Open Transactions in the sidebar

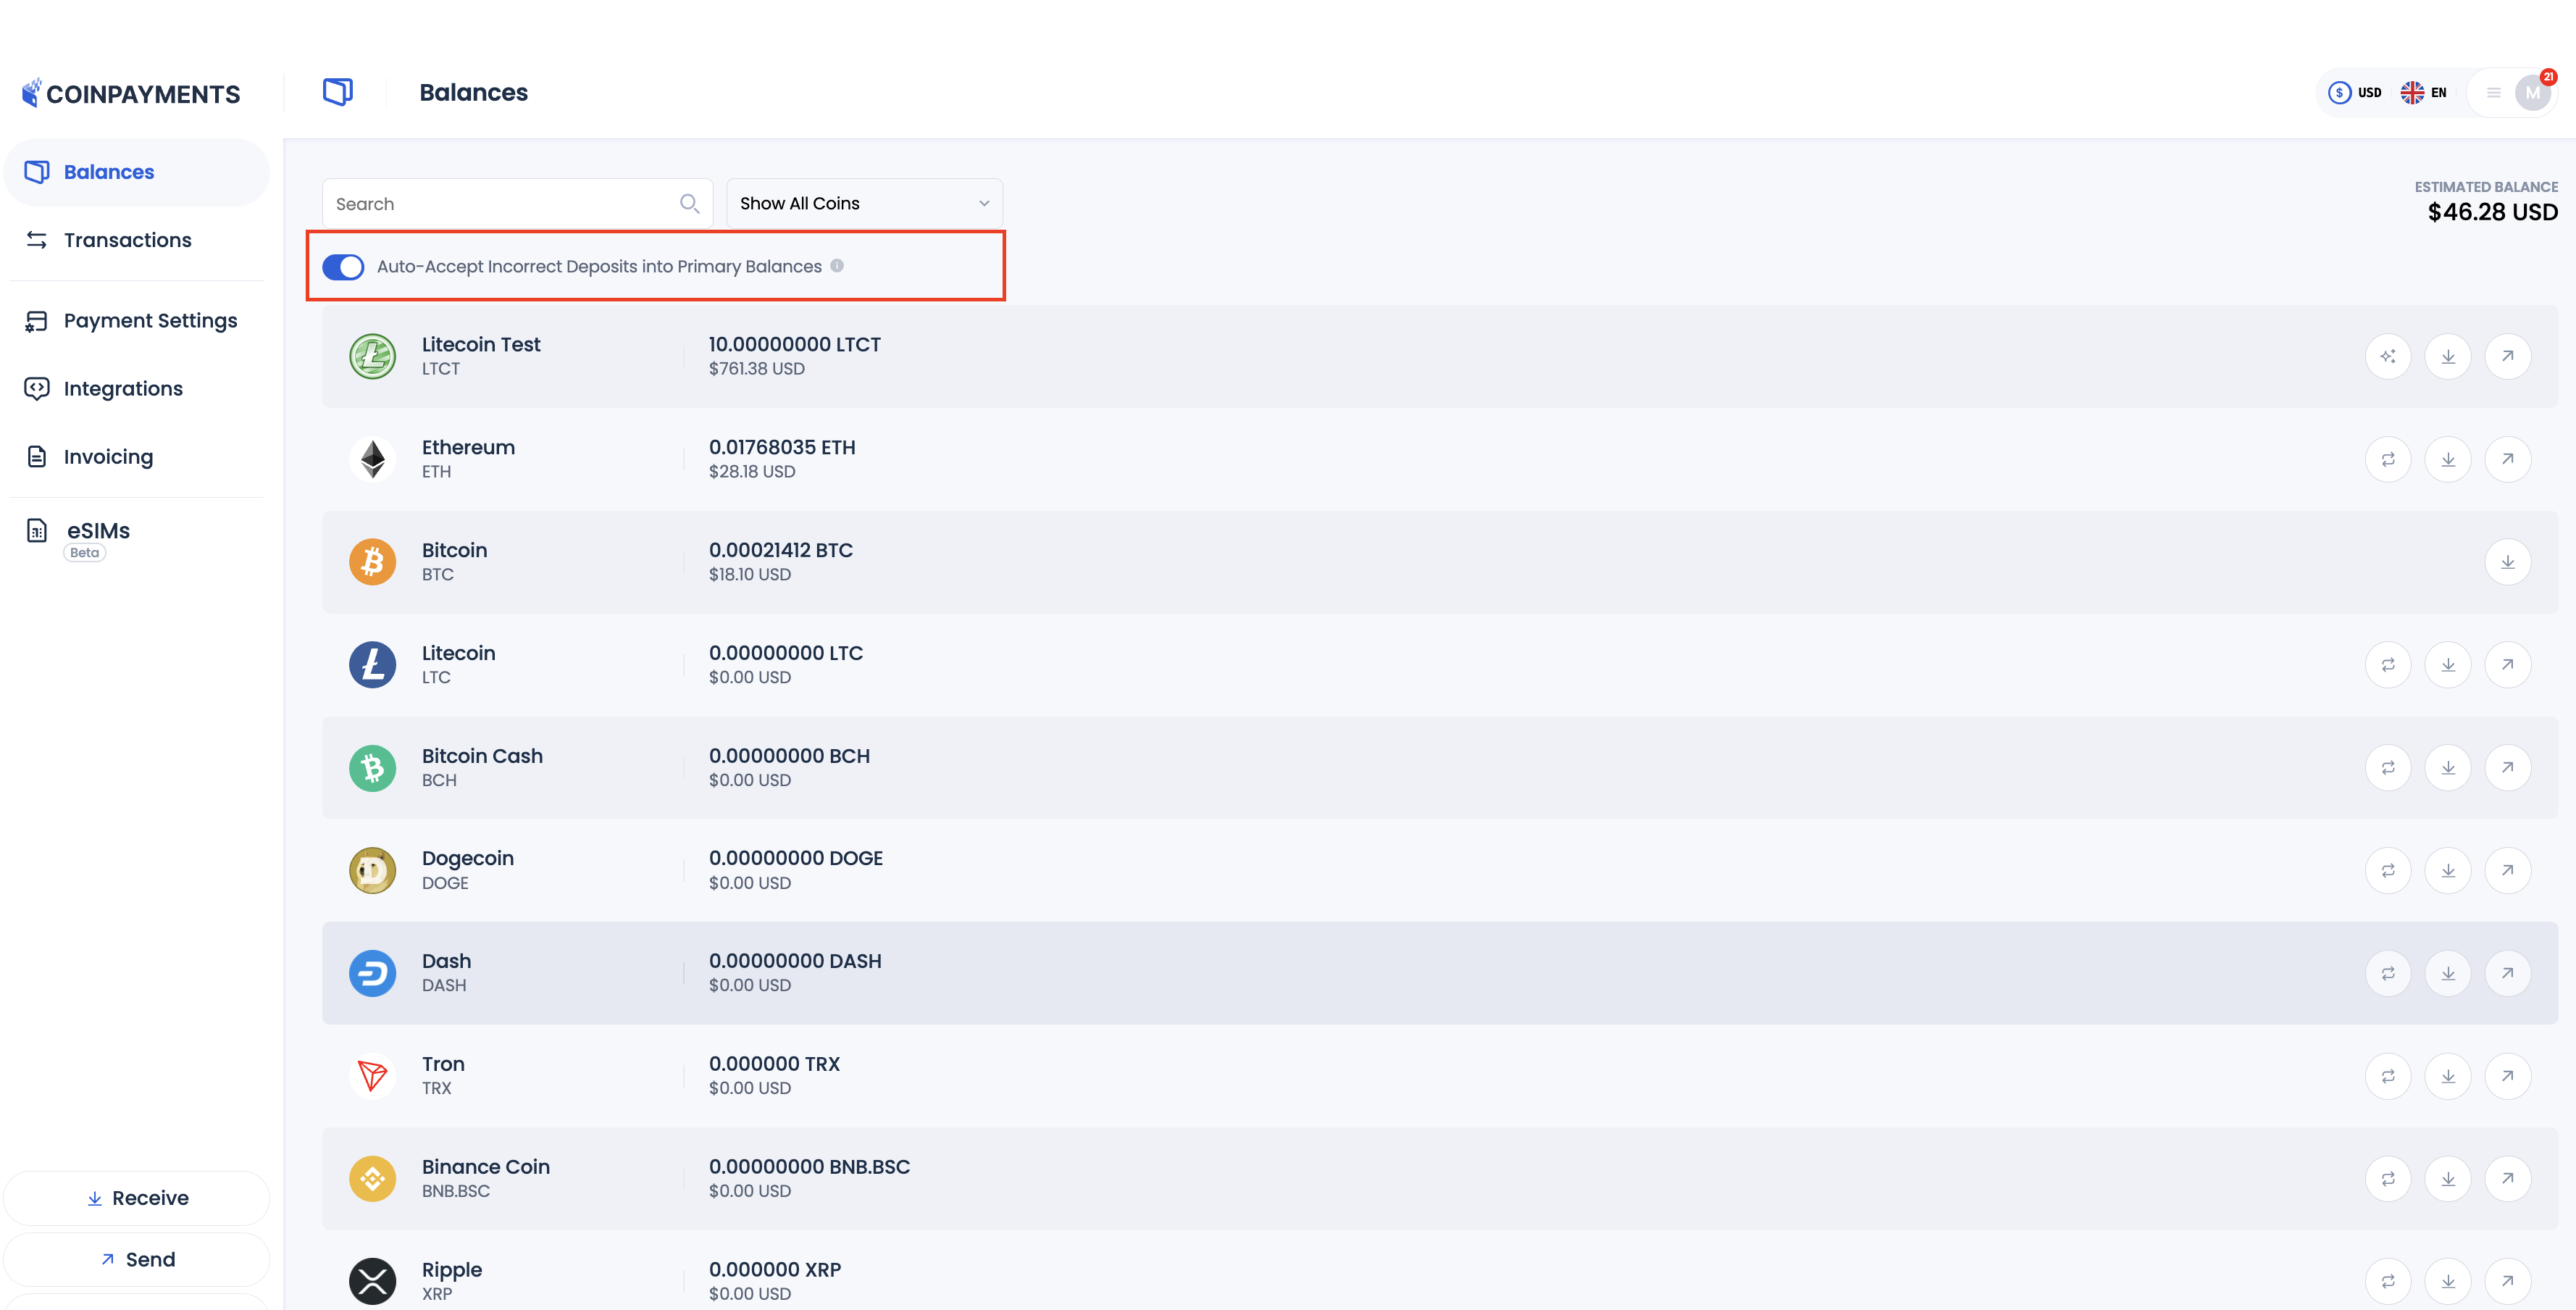(x=127, y=240)
